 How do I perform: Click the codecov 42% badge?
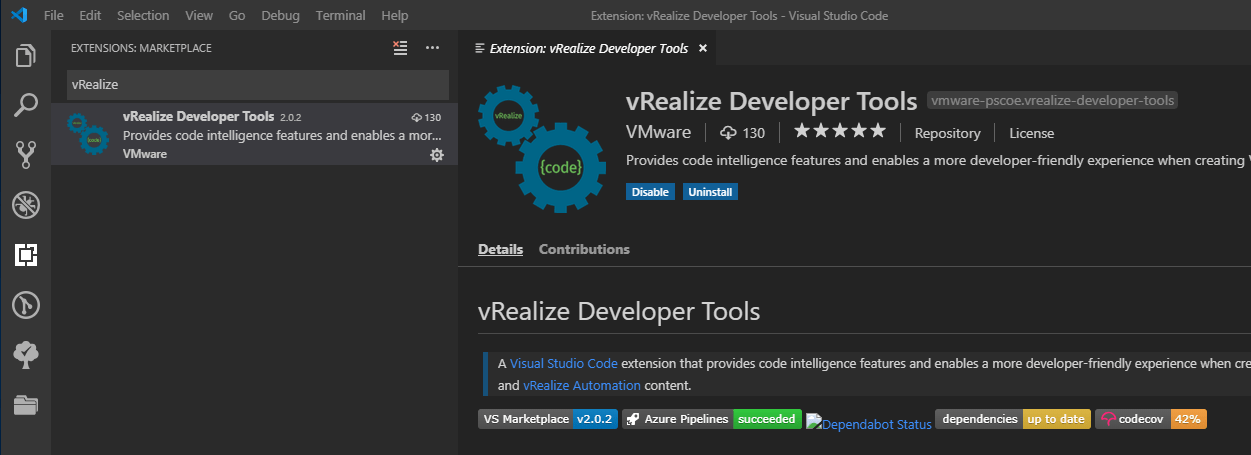(x=1151, y=419)
